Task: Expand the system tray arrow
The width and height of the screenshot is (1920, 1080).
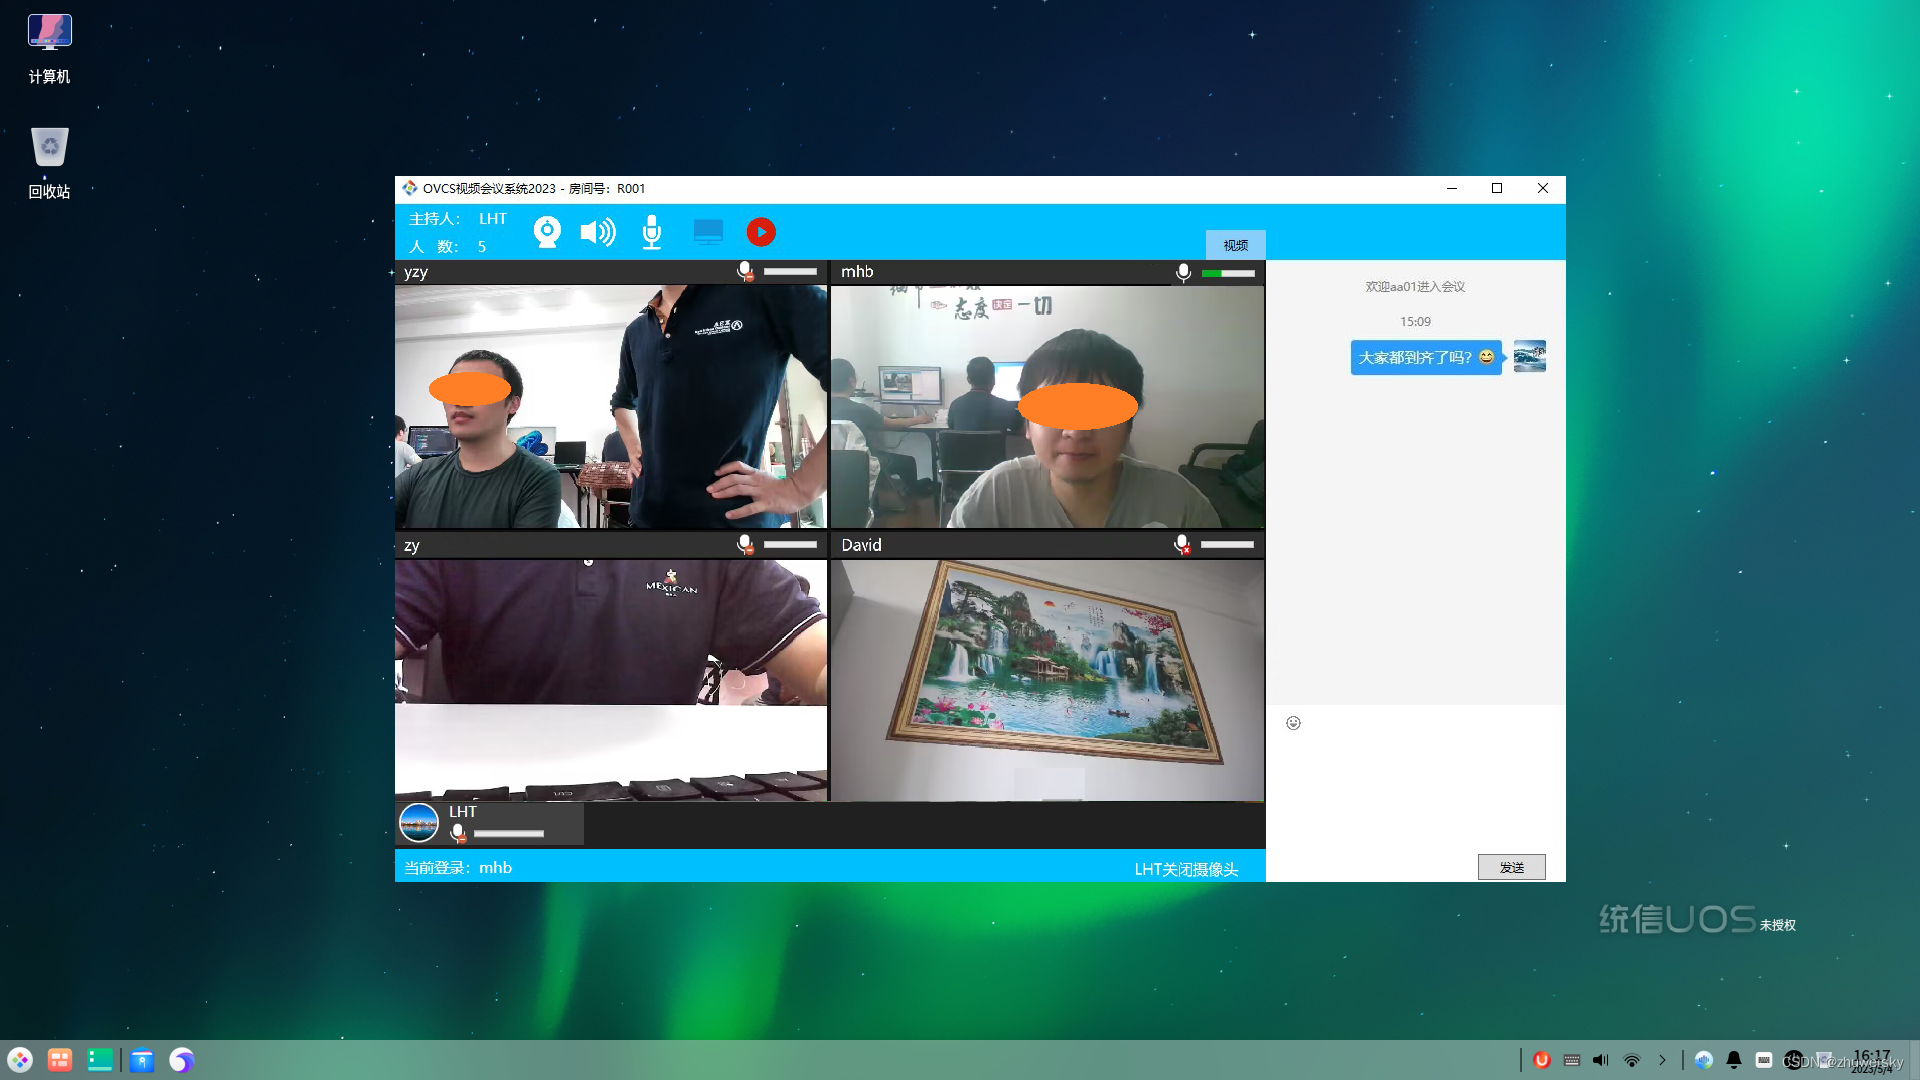Action: click(x=1662, y=1060)
